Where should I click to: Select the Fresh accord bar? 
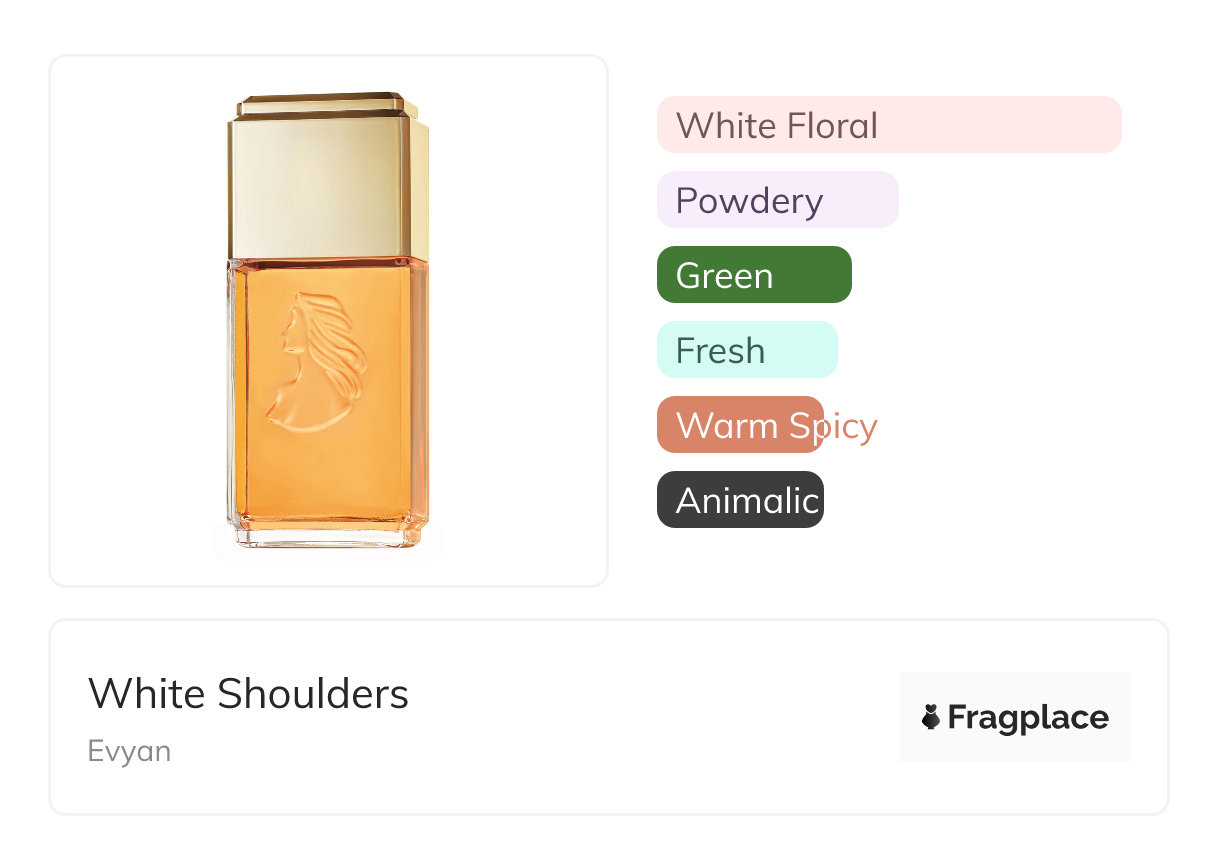746,350
